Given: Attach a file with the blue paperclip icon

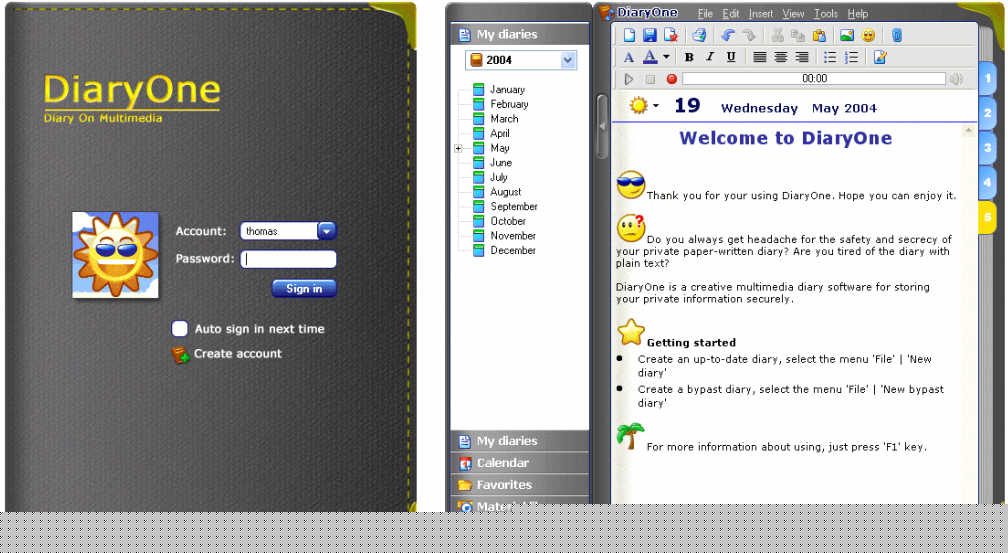Looking at the screenshot, I should [897, 35].
